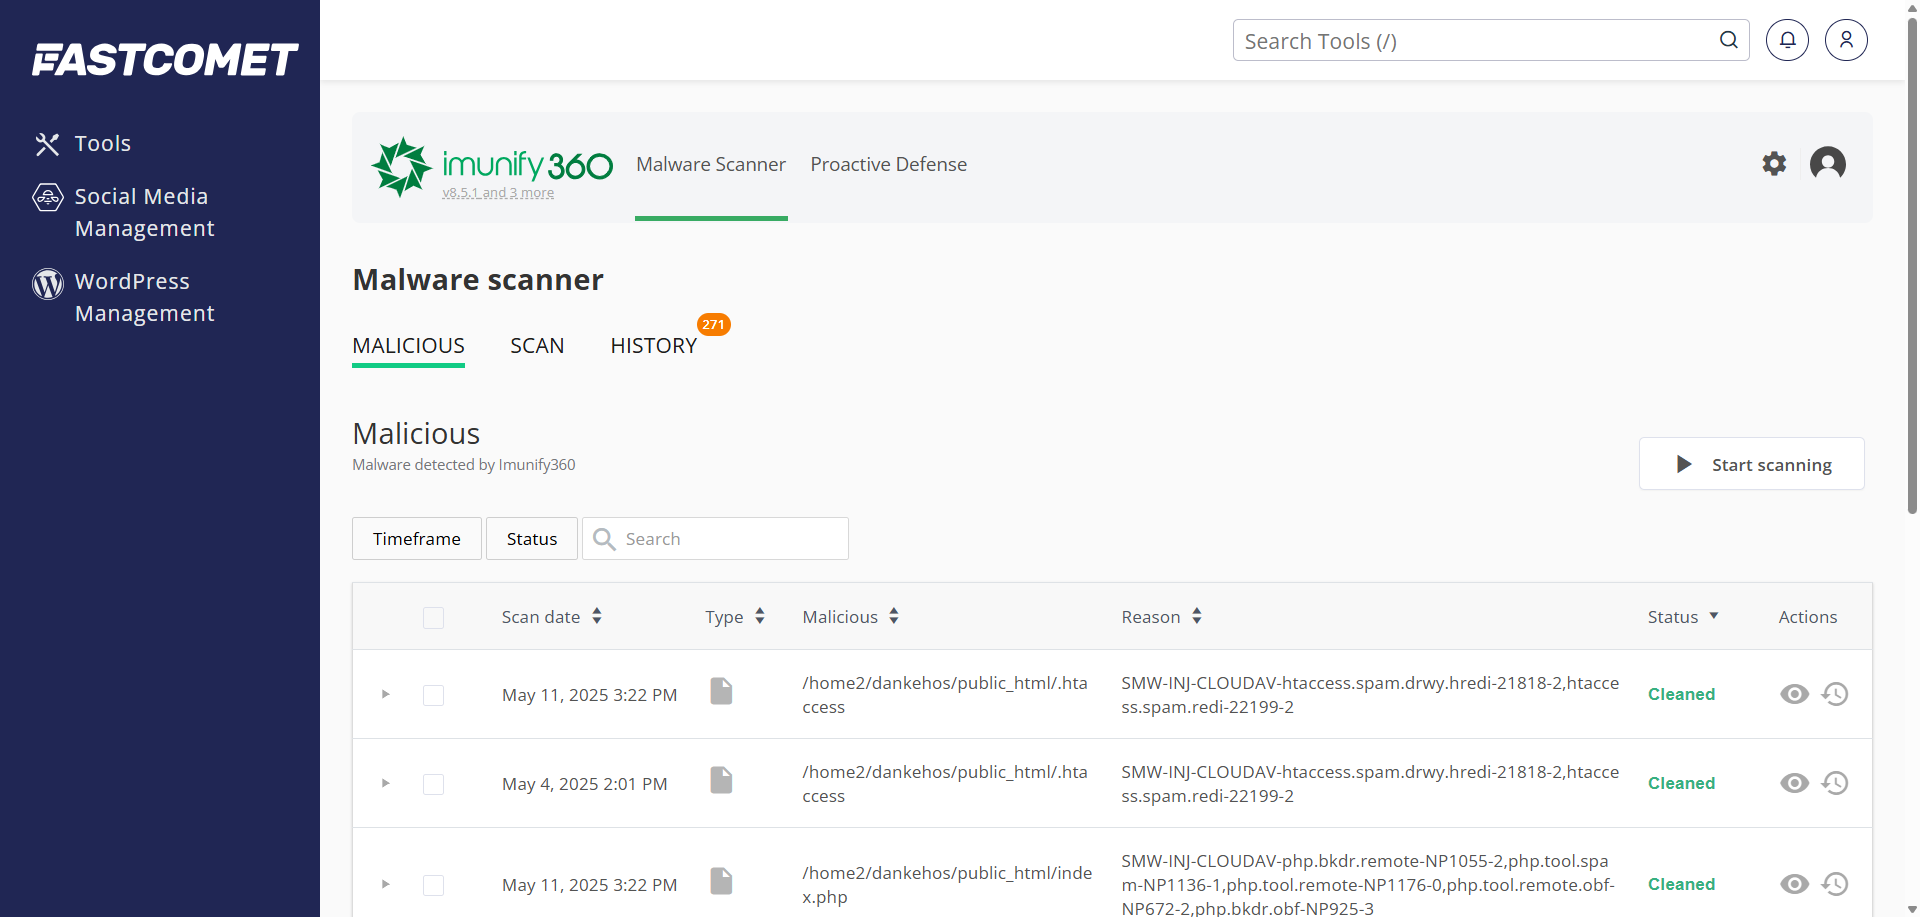Open Imunify360 settings gear
Image resolution: width=1920 pixels, height=917 pixels.
pyautogui.click(x=1774, y=163)
